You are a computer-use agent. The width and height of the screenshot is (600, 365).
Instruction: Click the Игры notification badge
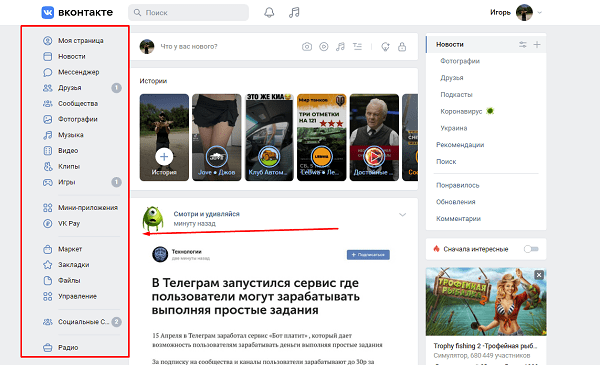tap(116, 182)
